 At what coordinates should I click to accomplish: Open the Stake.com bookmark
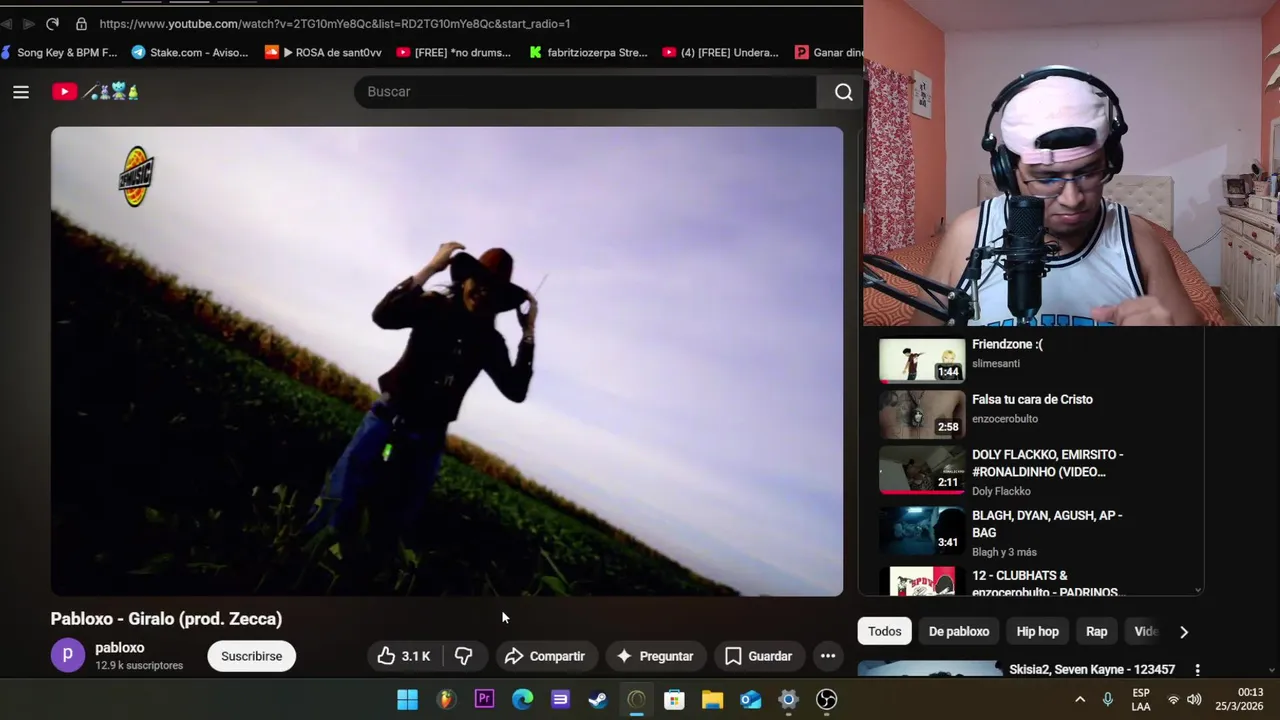pos(190,52)
